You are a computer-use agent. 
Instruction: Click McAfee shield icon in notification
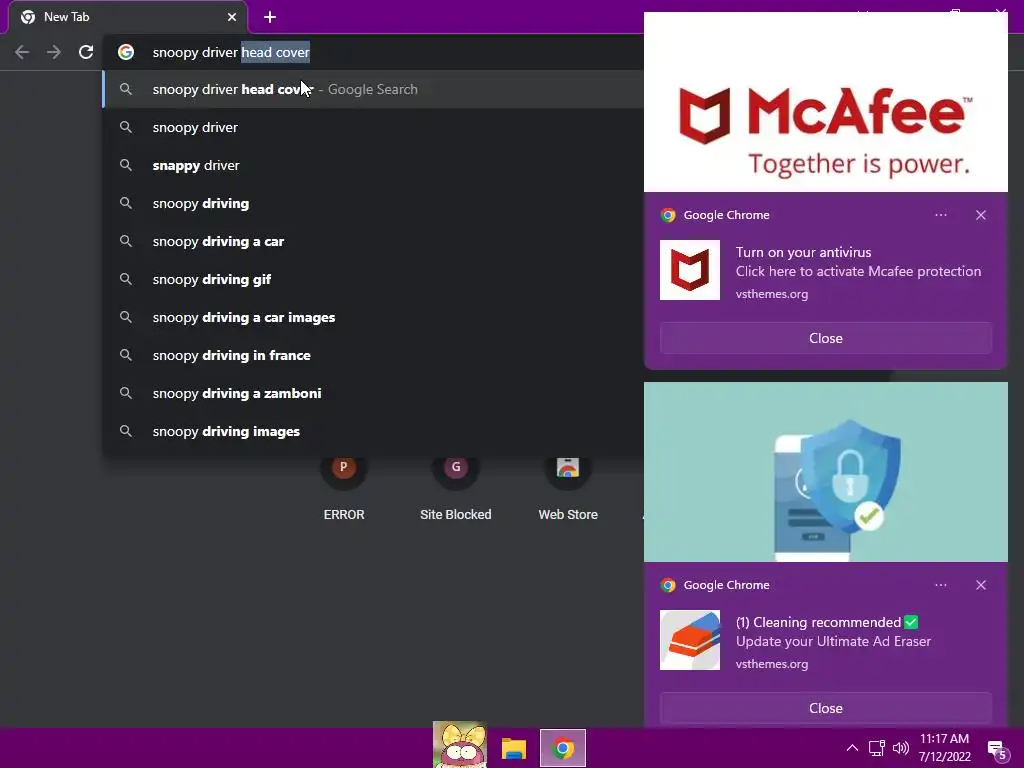[x=690, y=270]
